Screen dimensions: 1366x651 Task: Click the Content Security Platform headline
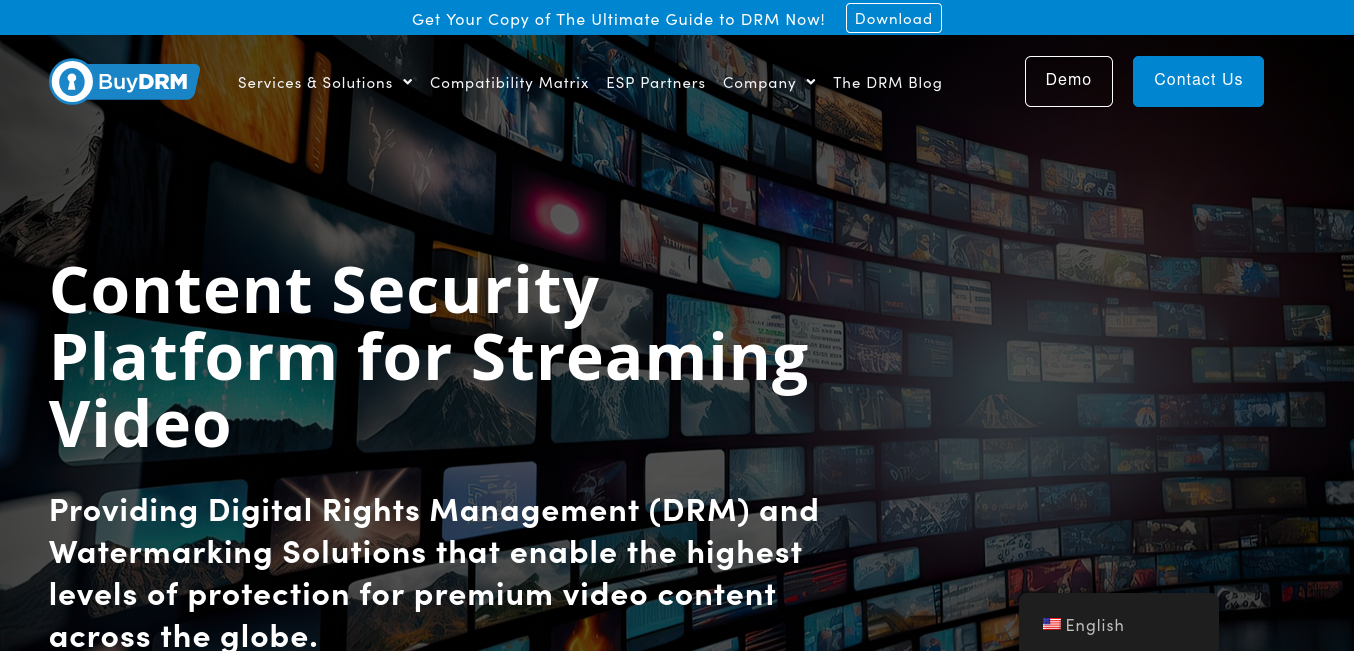(429, 356)
